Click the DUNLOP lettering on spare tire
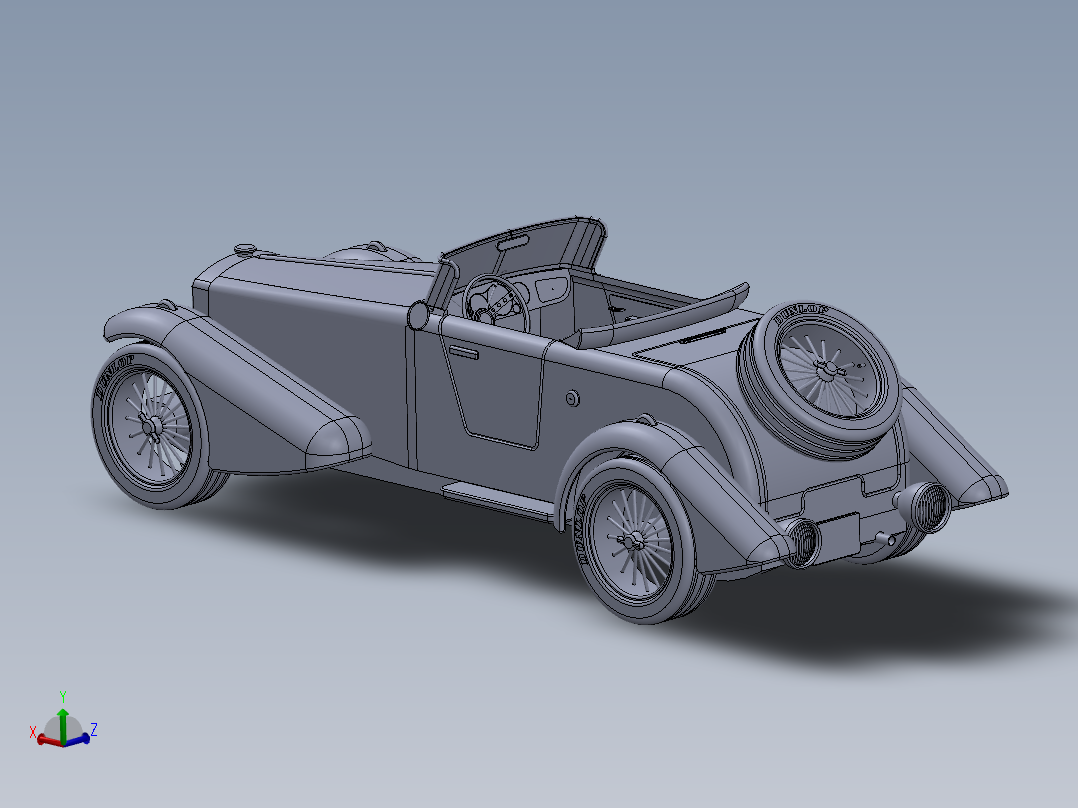 [800, 314]
